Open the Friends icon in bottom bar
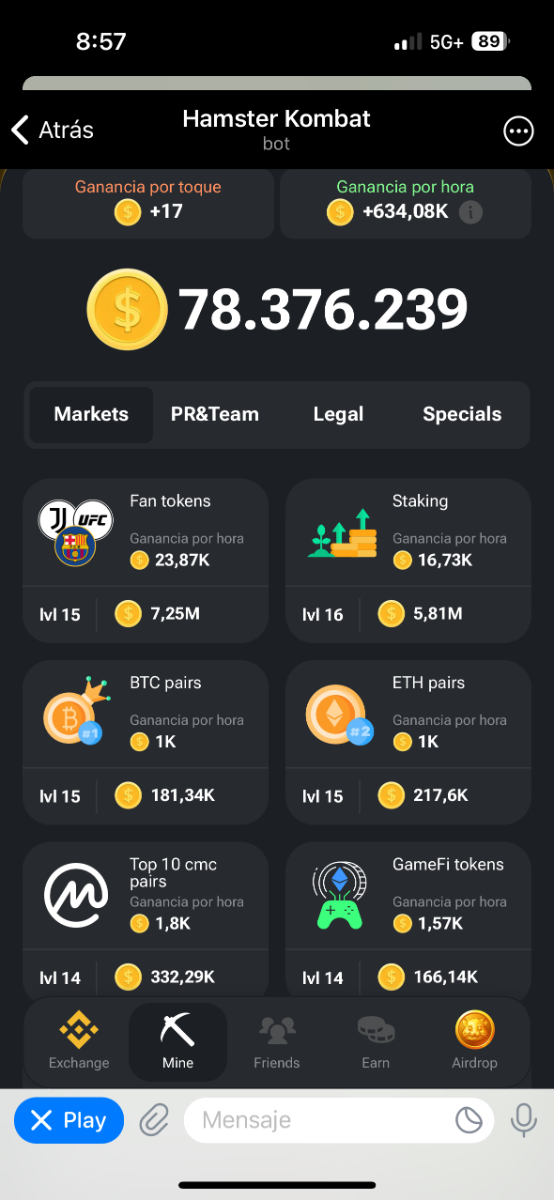 277,1041
